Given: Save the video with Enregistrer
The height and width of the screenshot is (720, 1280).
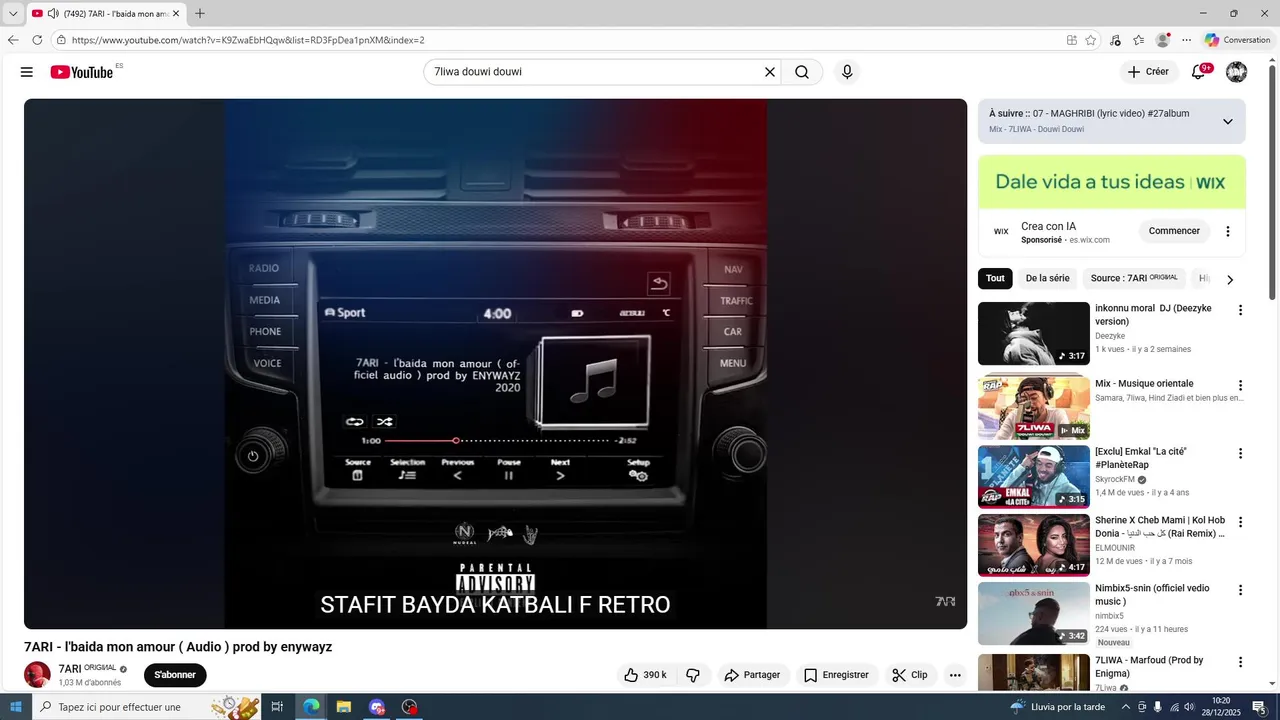Looking at the screenshot, I should (x=836, y=675).
